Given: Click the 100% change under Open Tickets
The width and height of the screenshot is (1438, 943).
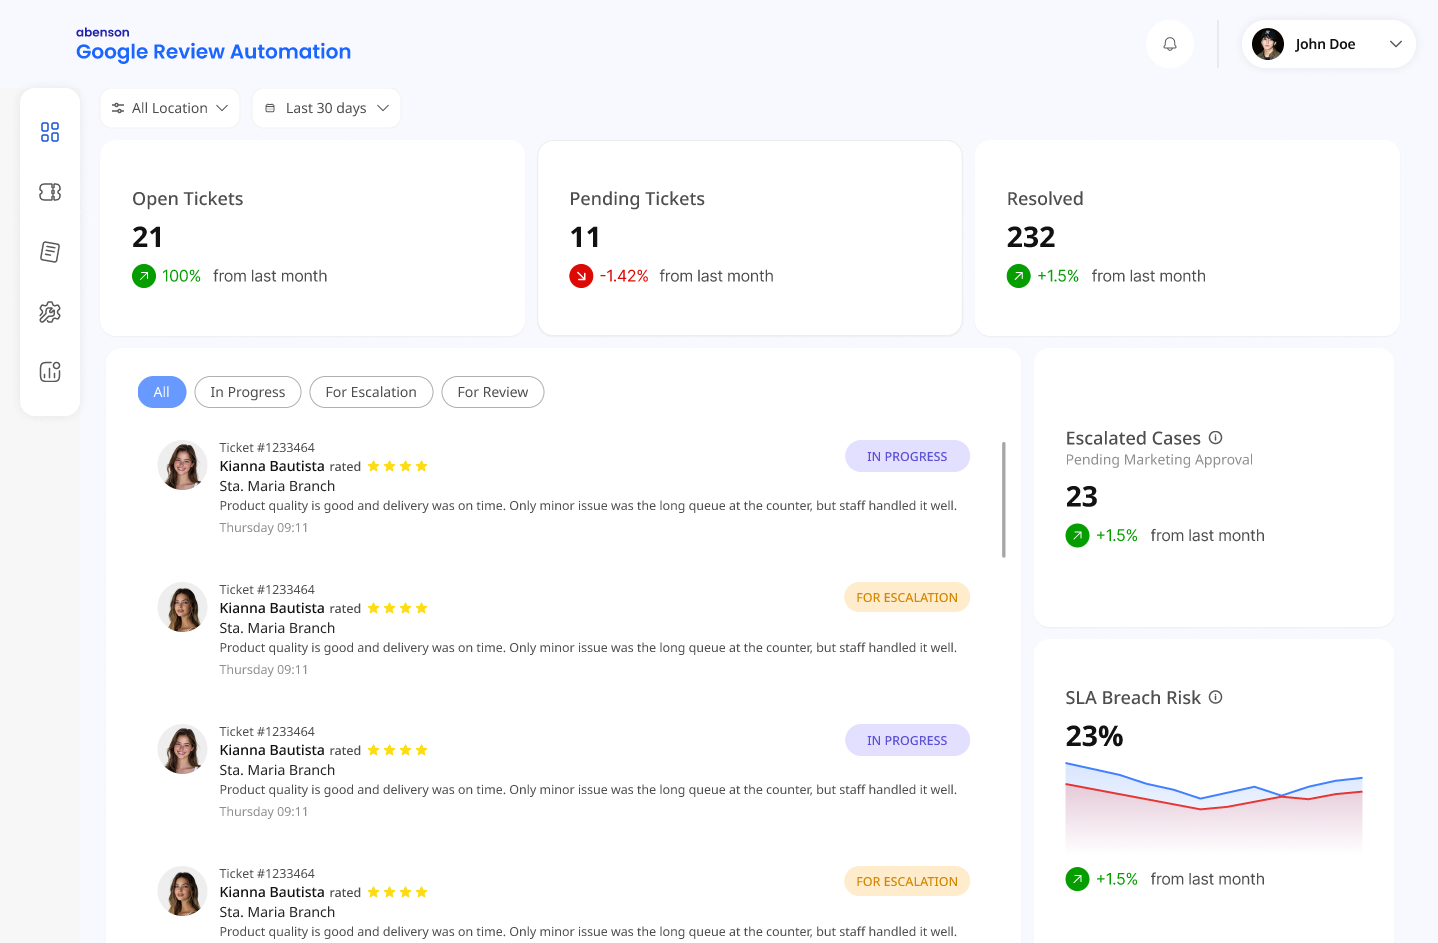Looking at the screenshot, I should tap(182, 276).
